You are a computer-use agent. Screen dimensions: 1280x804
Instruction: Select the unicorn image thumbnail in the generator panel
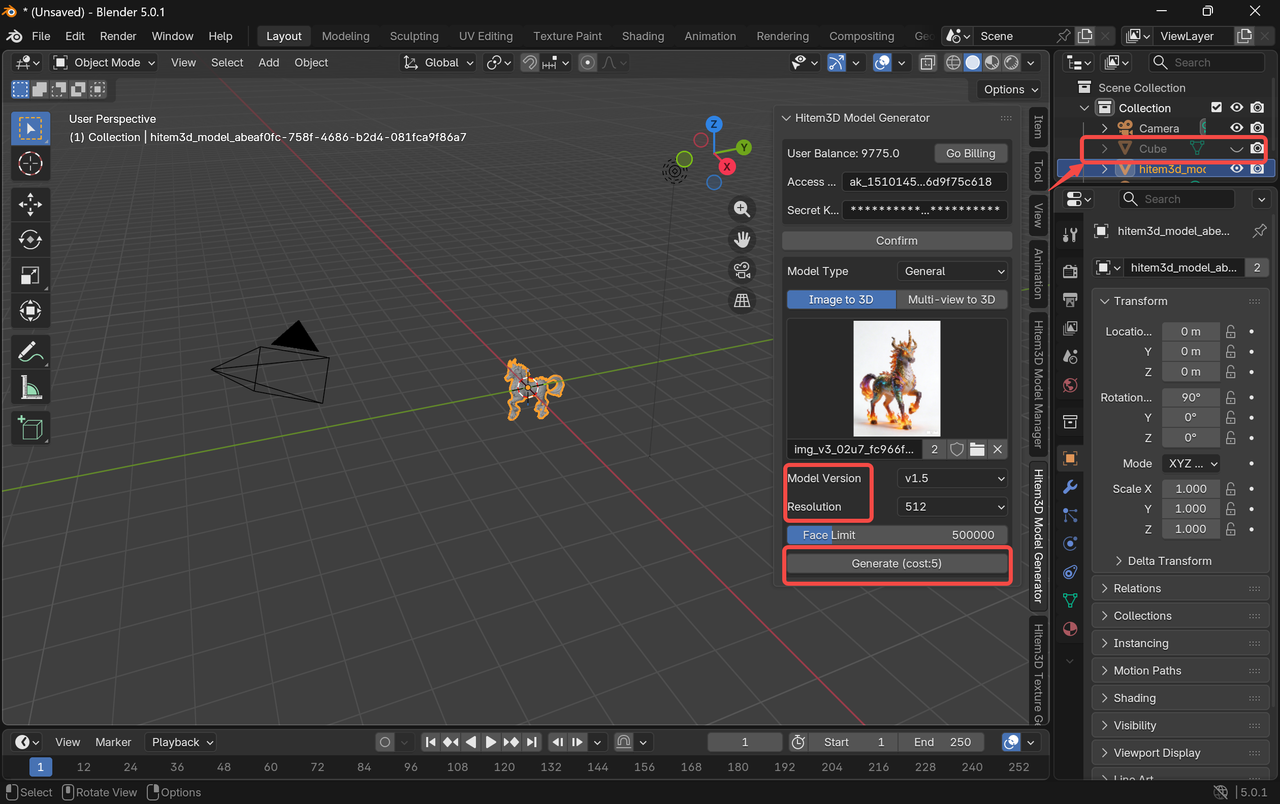pyautogui.click(x=897, y=379)
